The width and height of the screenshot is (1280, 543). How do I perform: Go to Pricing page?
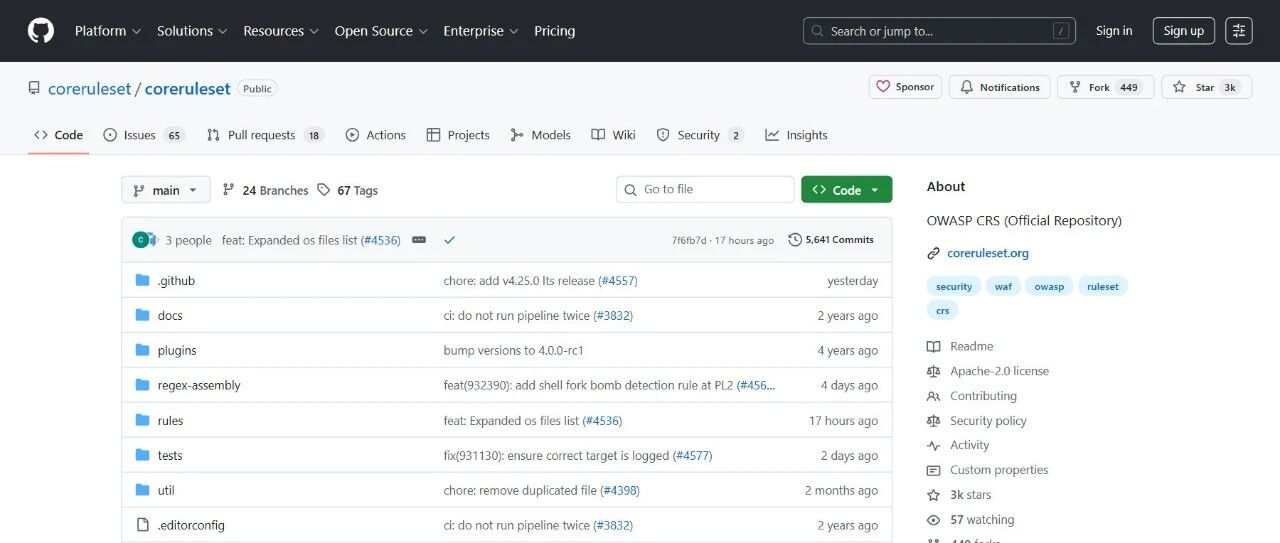(x=554, y=31)
